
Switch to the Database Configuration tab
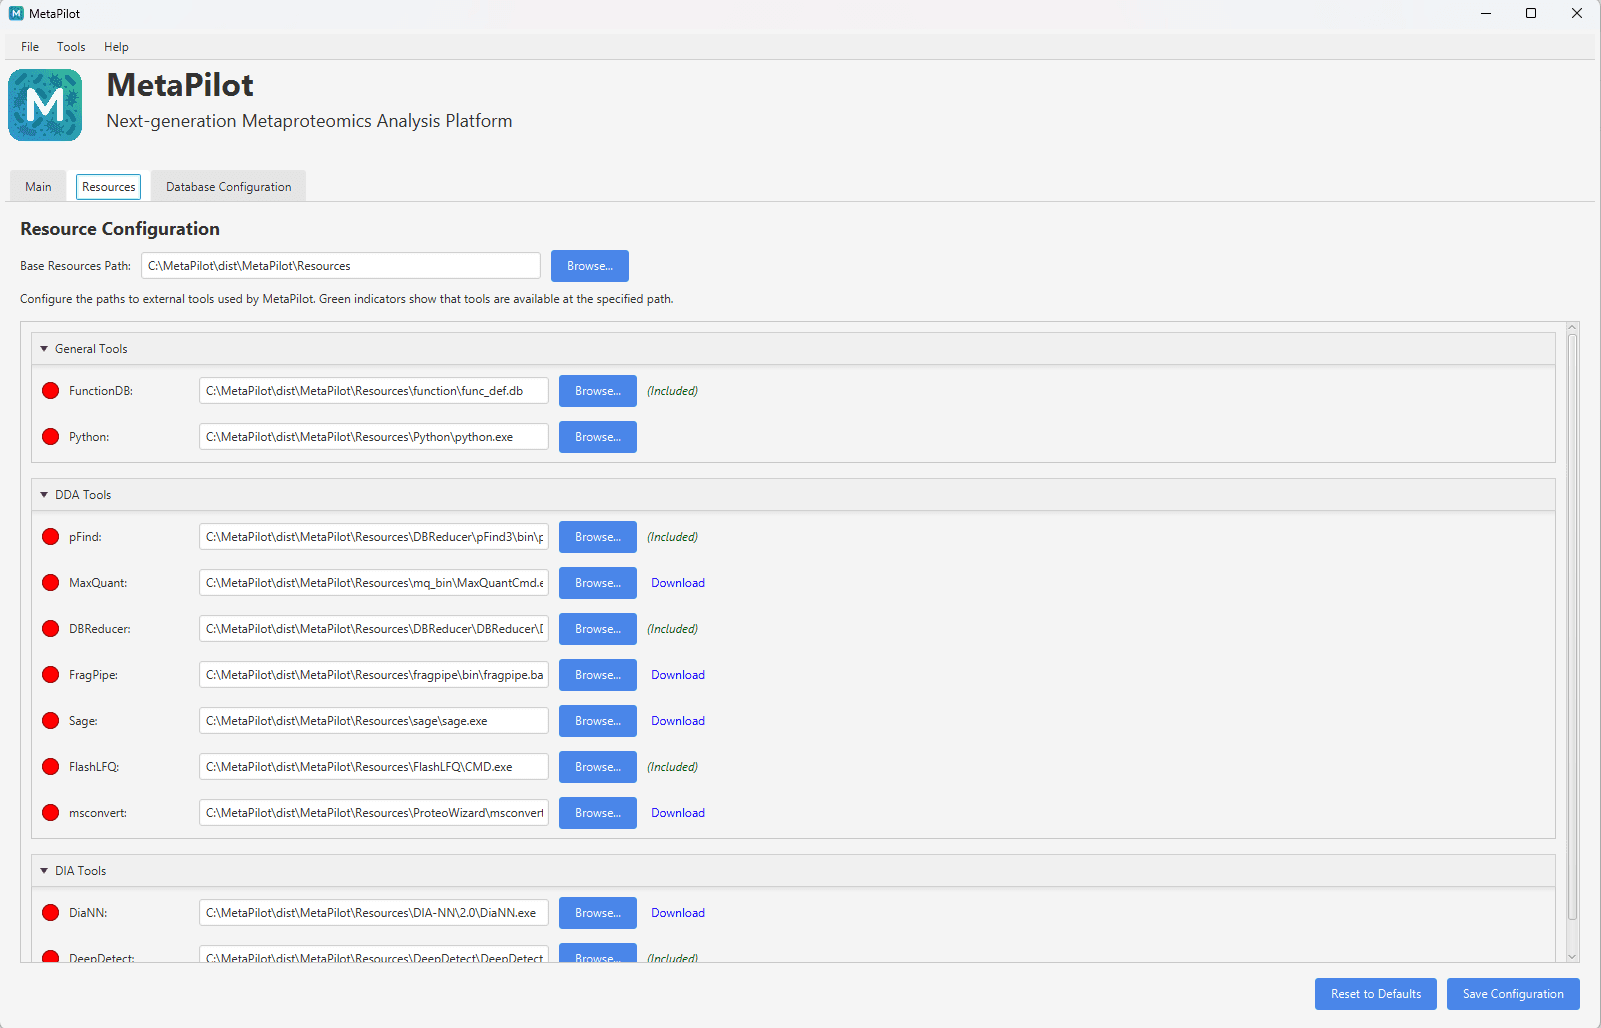(227, 186)
